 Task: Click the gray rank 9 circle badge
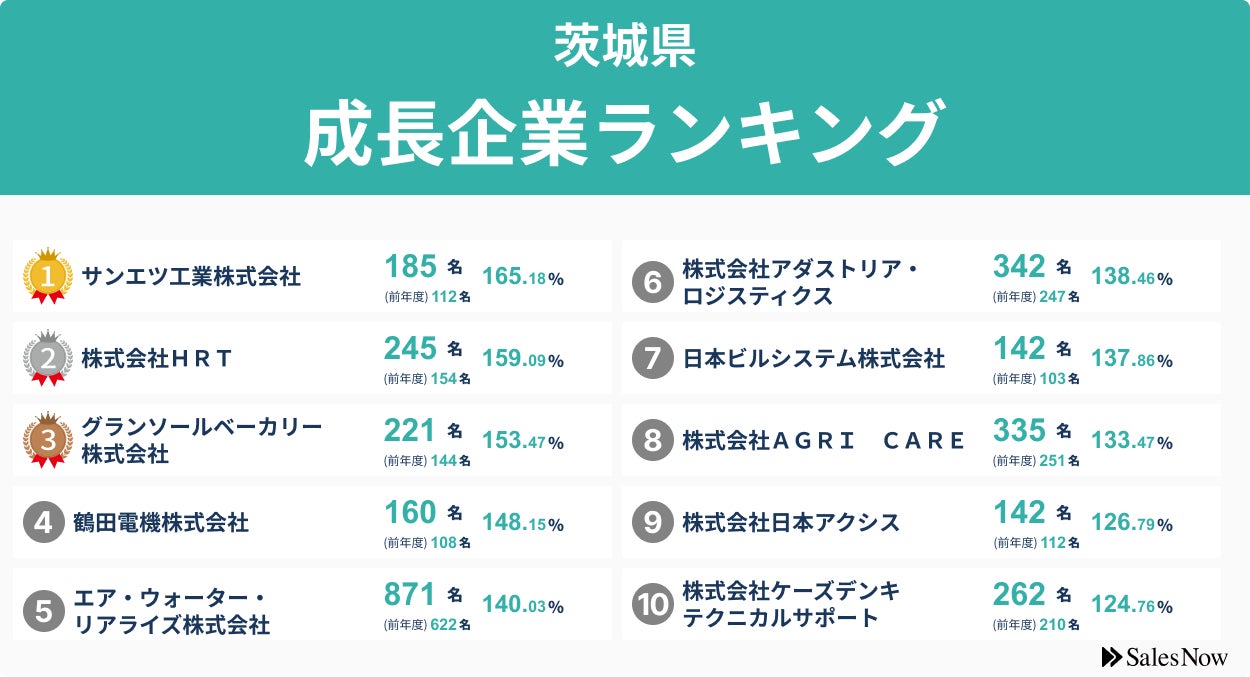point(652,522)
